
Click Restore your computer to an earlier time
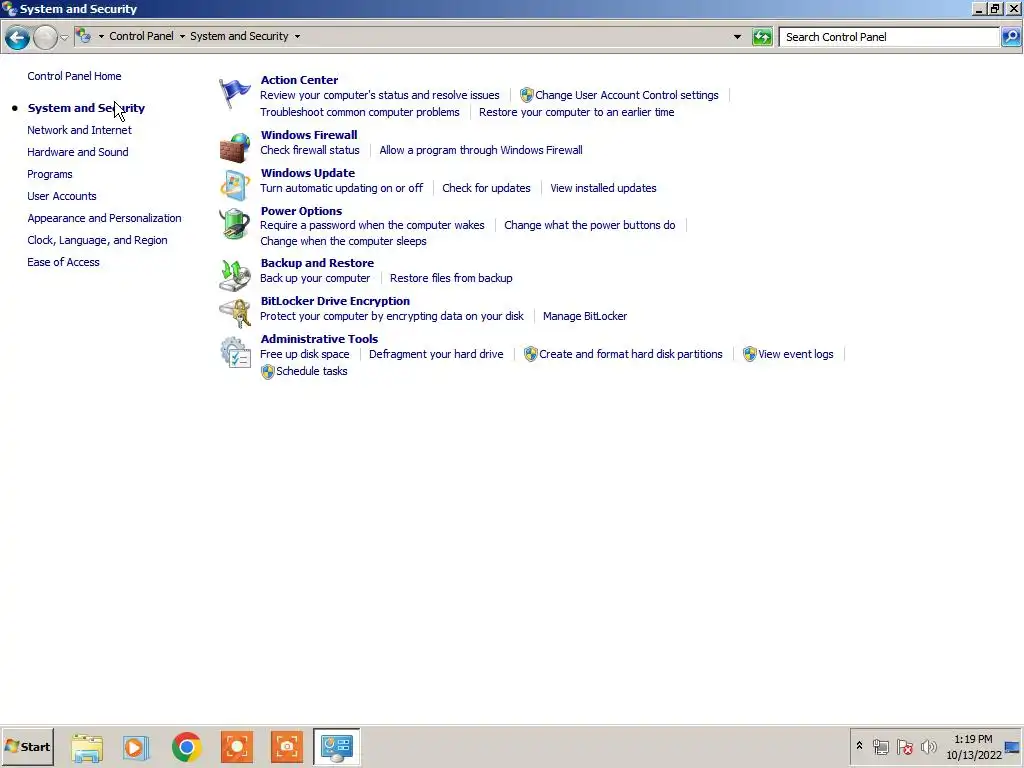pyautogui.click(x=577, y=112)
